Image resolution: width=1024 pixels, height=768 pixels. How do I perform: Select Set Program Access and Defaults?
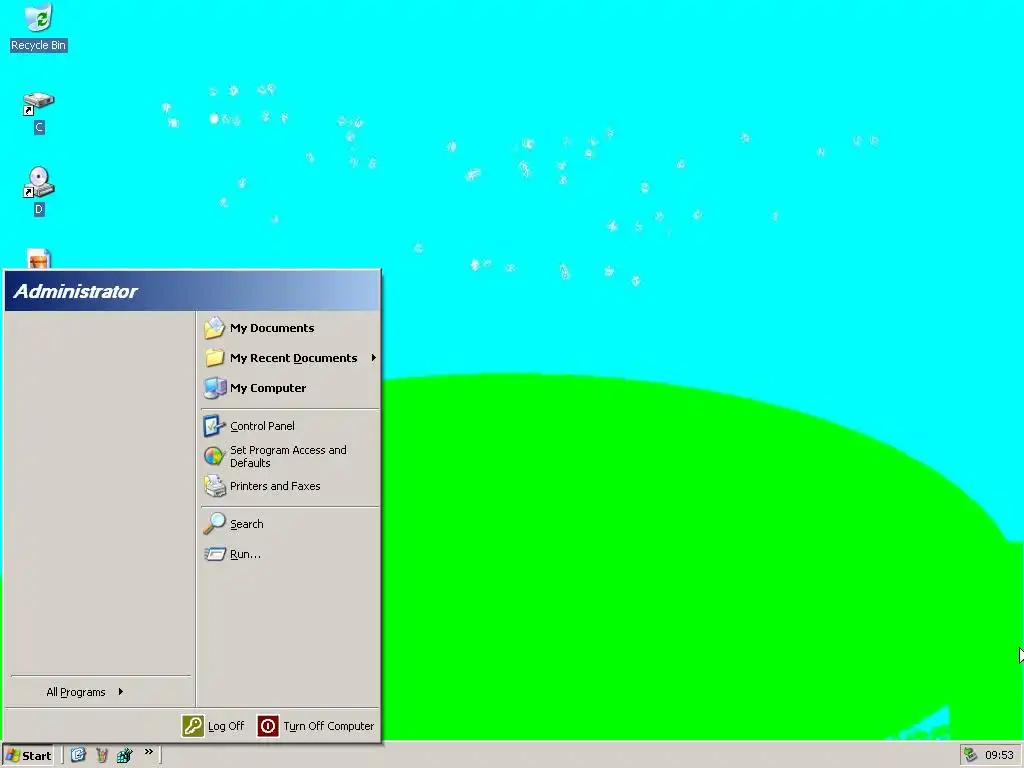tap(290, 456)
